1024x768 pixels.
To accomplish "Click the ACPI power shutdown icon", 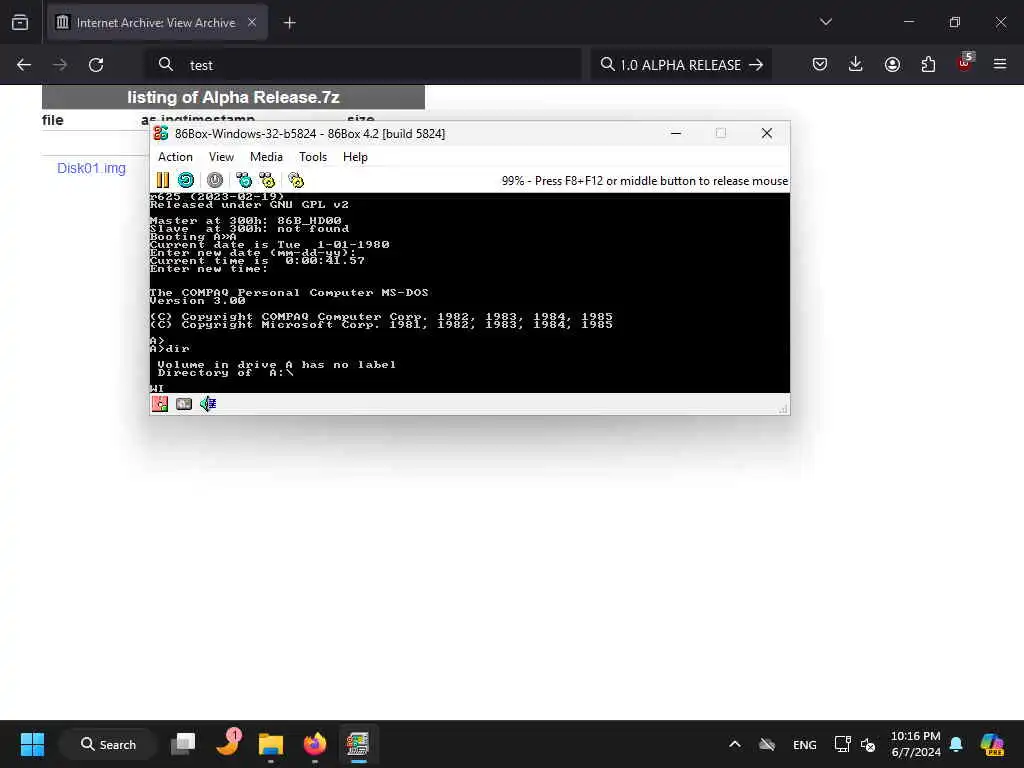I will coord(215,180).
